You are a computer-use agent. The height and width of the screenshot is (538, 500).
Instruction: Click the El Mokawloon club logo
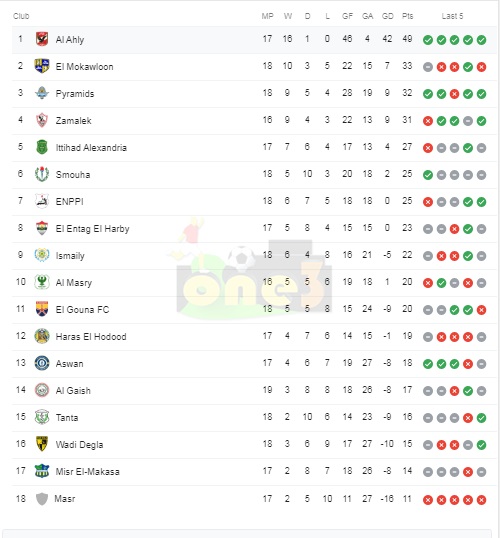tap(42, 66)
